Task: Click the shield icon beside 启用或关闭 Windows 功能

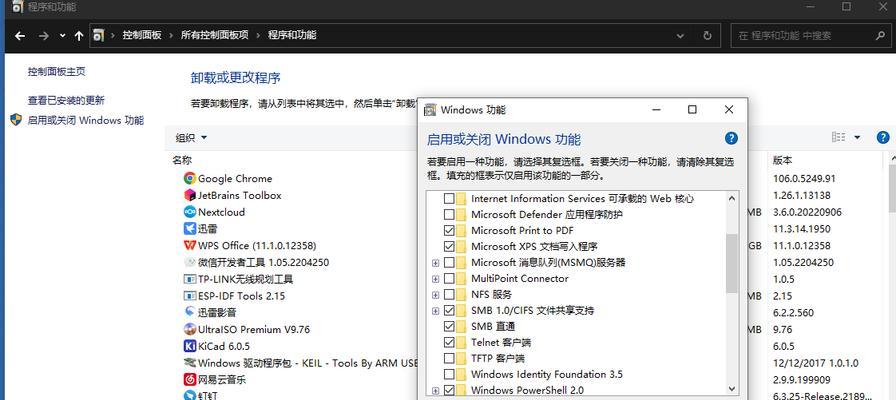Action: point(16,120)
